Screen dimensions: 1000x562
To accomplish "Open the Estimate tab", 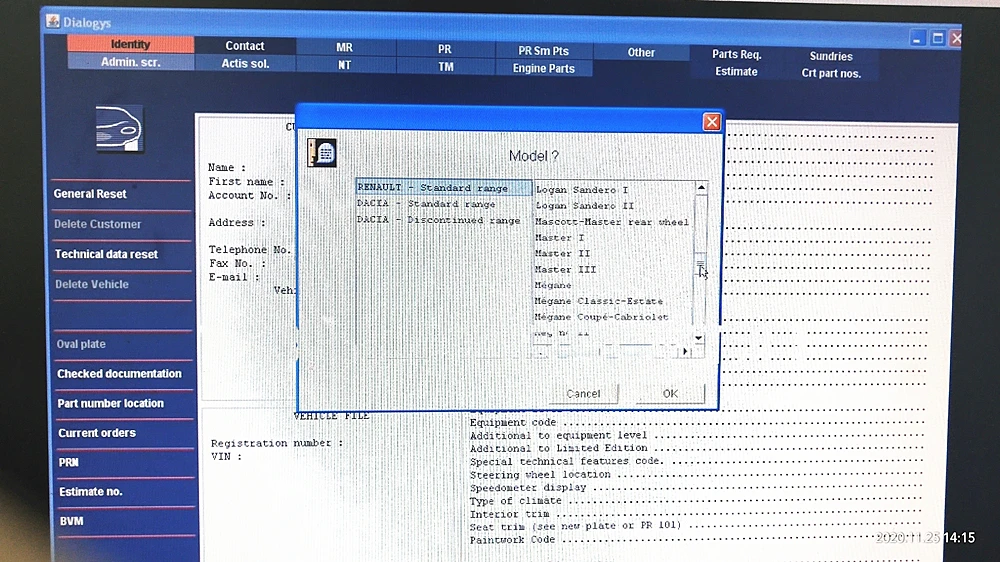I will [736, 71].
